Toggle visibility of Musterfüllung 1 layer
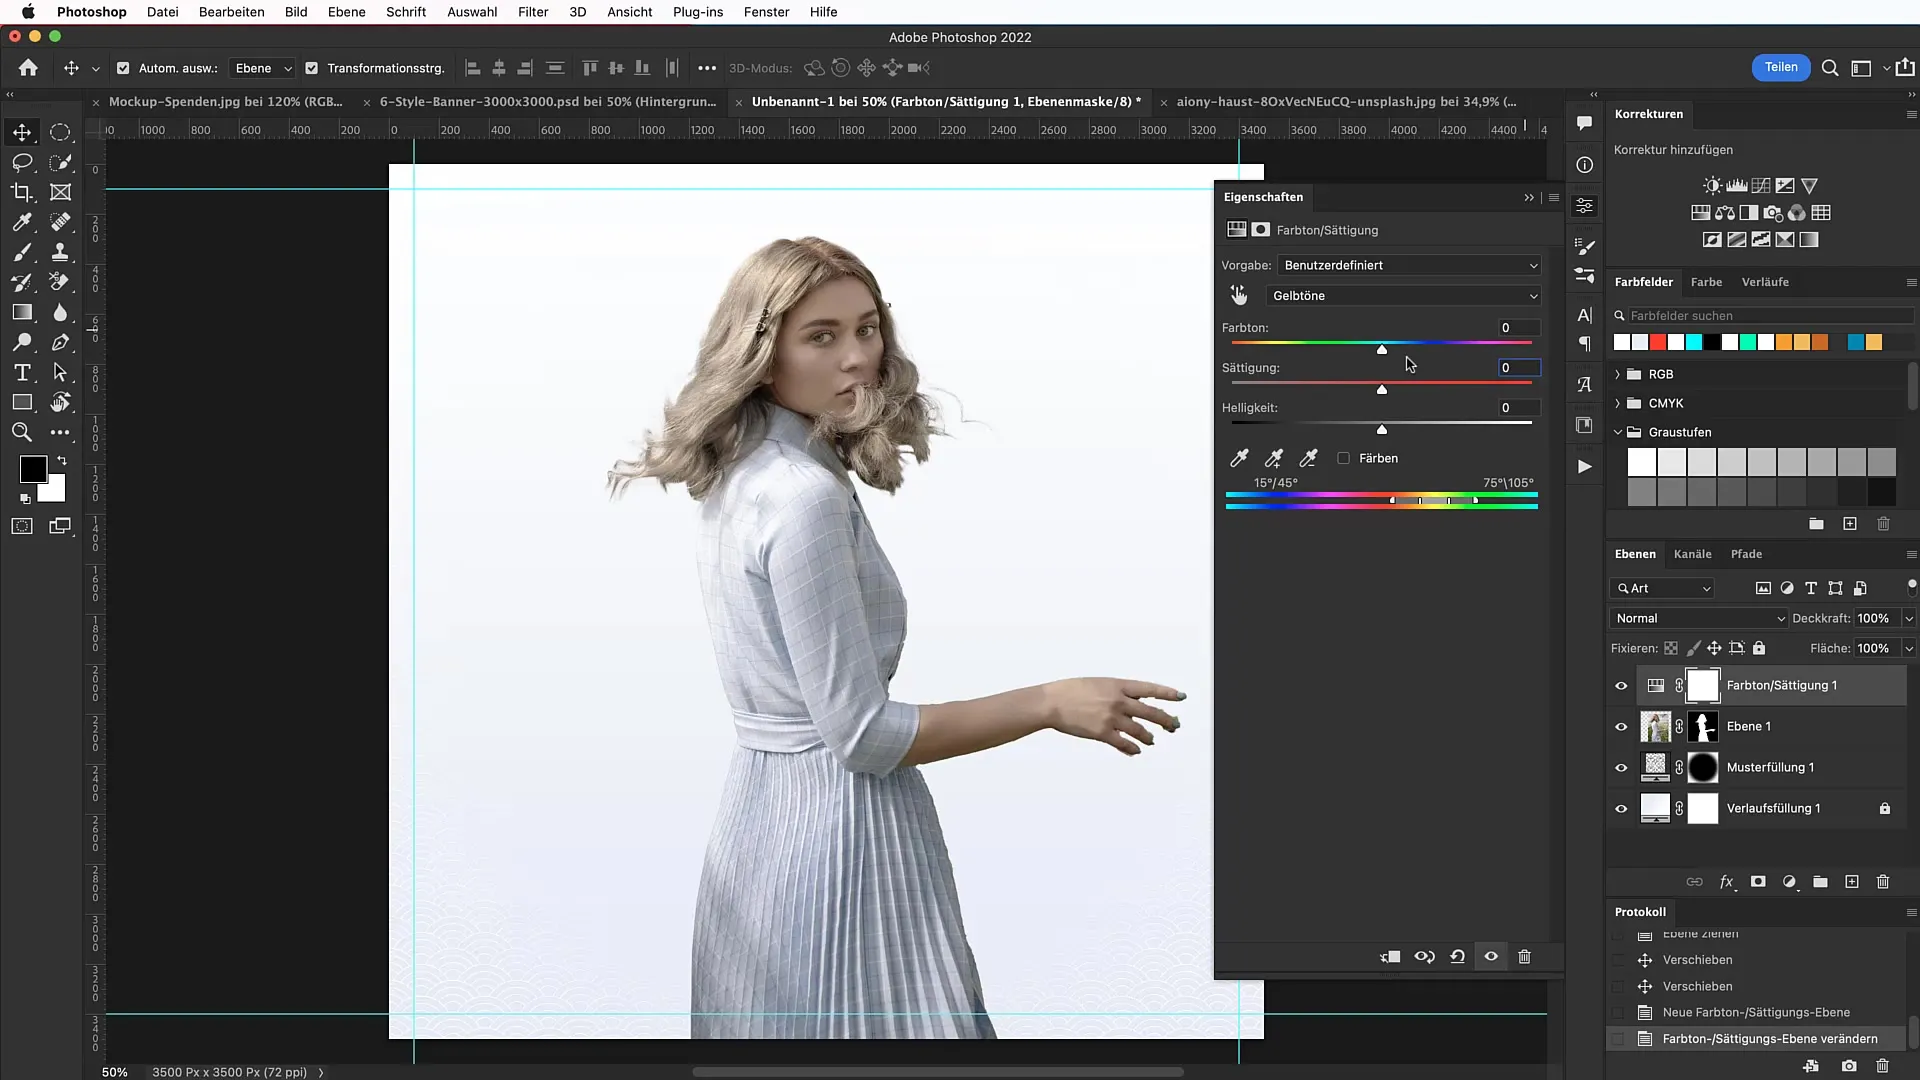The height and width of the screenshot is (1080, 1920). (x=1621, y=766)
